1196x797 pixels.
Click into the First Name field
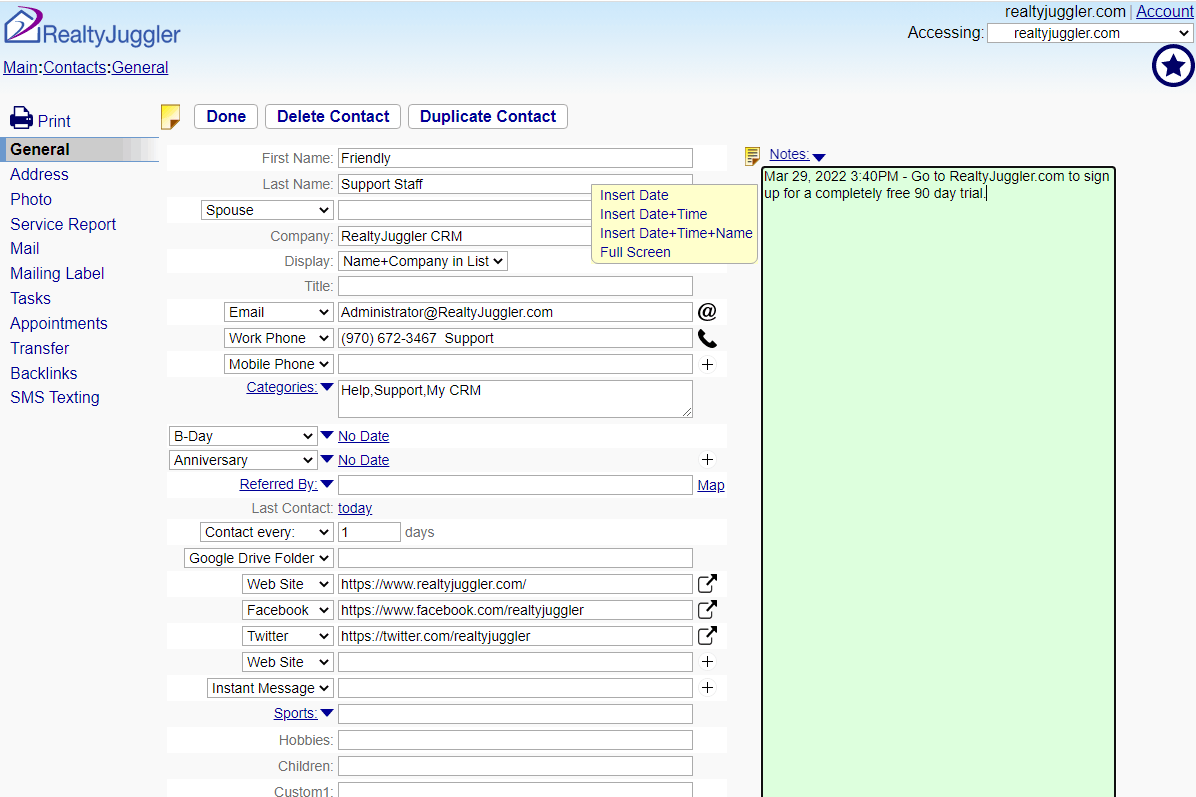[516, 158]
